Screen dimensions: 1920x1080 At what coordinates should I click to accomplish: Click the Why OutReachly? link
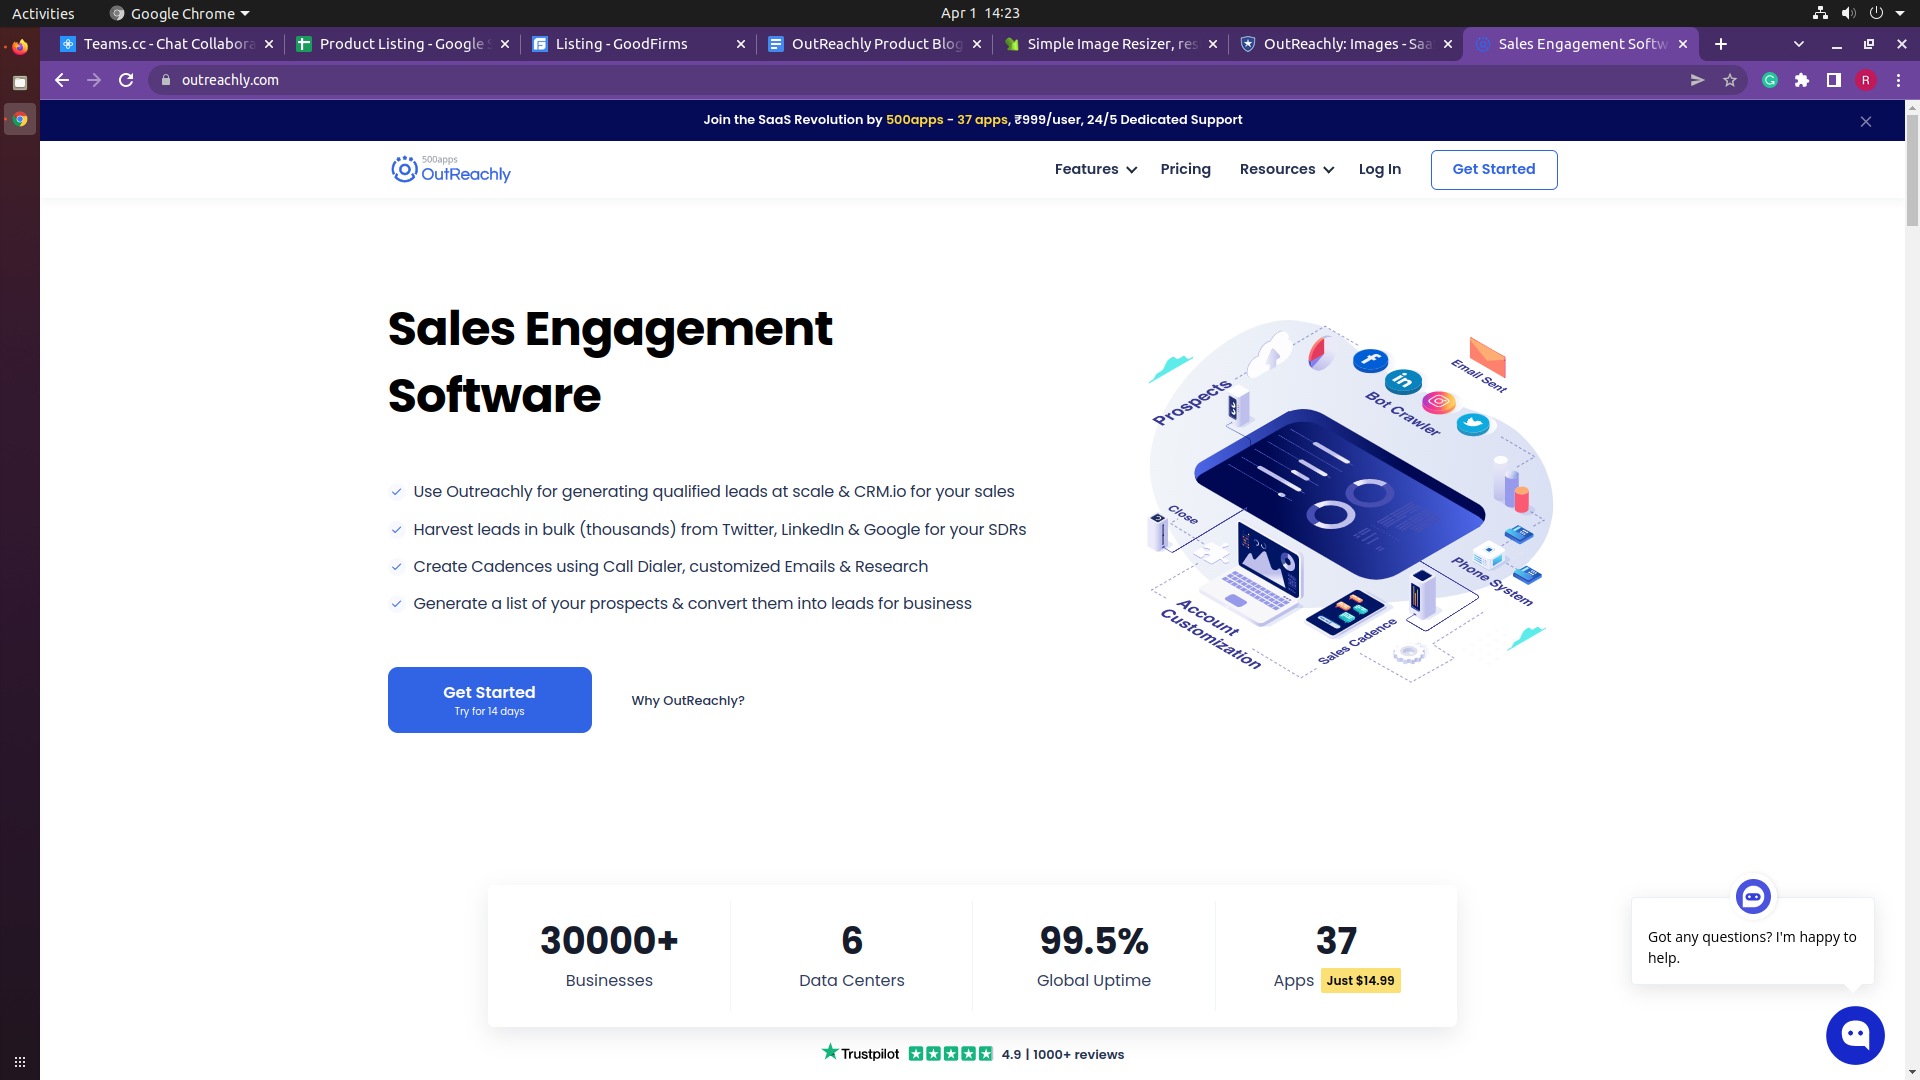pyautogui.click(x=688, y=700)
